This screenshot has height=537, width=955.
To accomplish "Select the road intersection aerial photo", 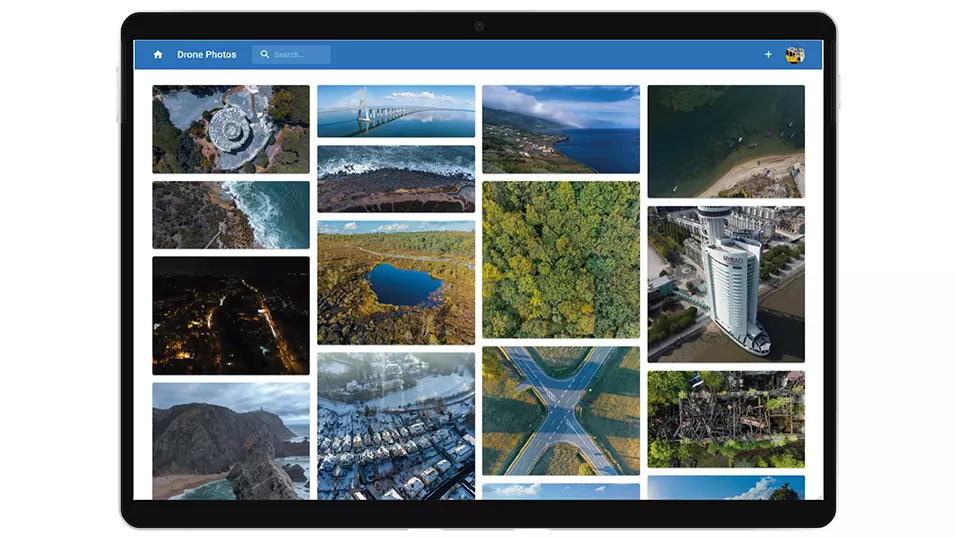I will pyautogui.click(x=561, y=411).
